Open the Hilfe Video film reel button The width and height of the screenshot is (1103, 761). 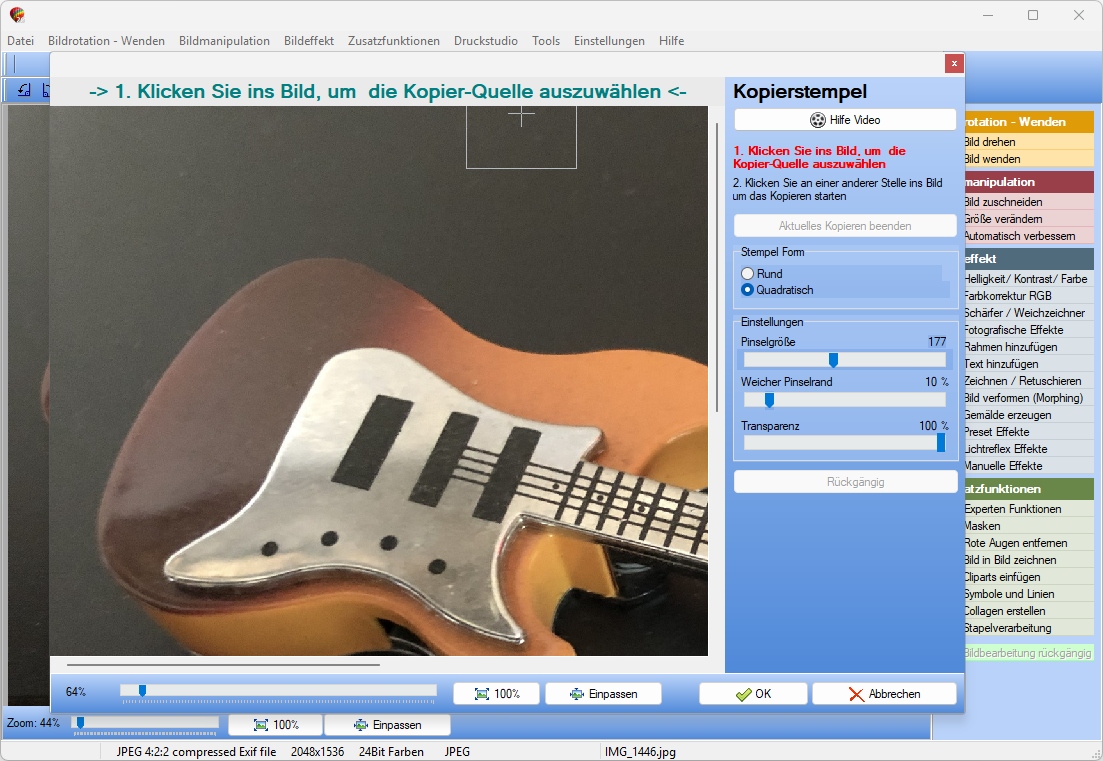pos(845,120)
